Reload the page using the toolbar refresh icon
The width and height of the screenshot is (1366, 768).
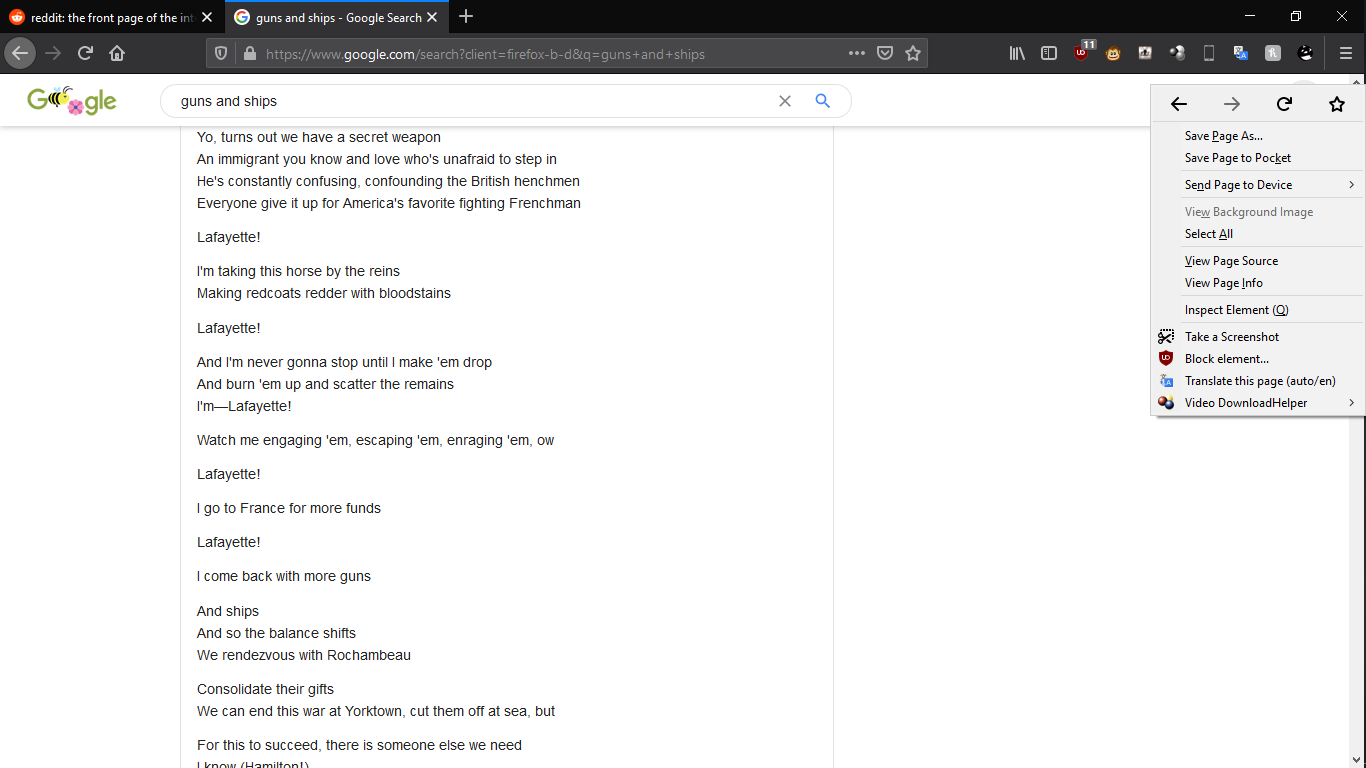tap(85, 54)
